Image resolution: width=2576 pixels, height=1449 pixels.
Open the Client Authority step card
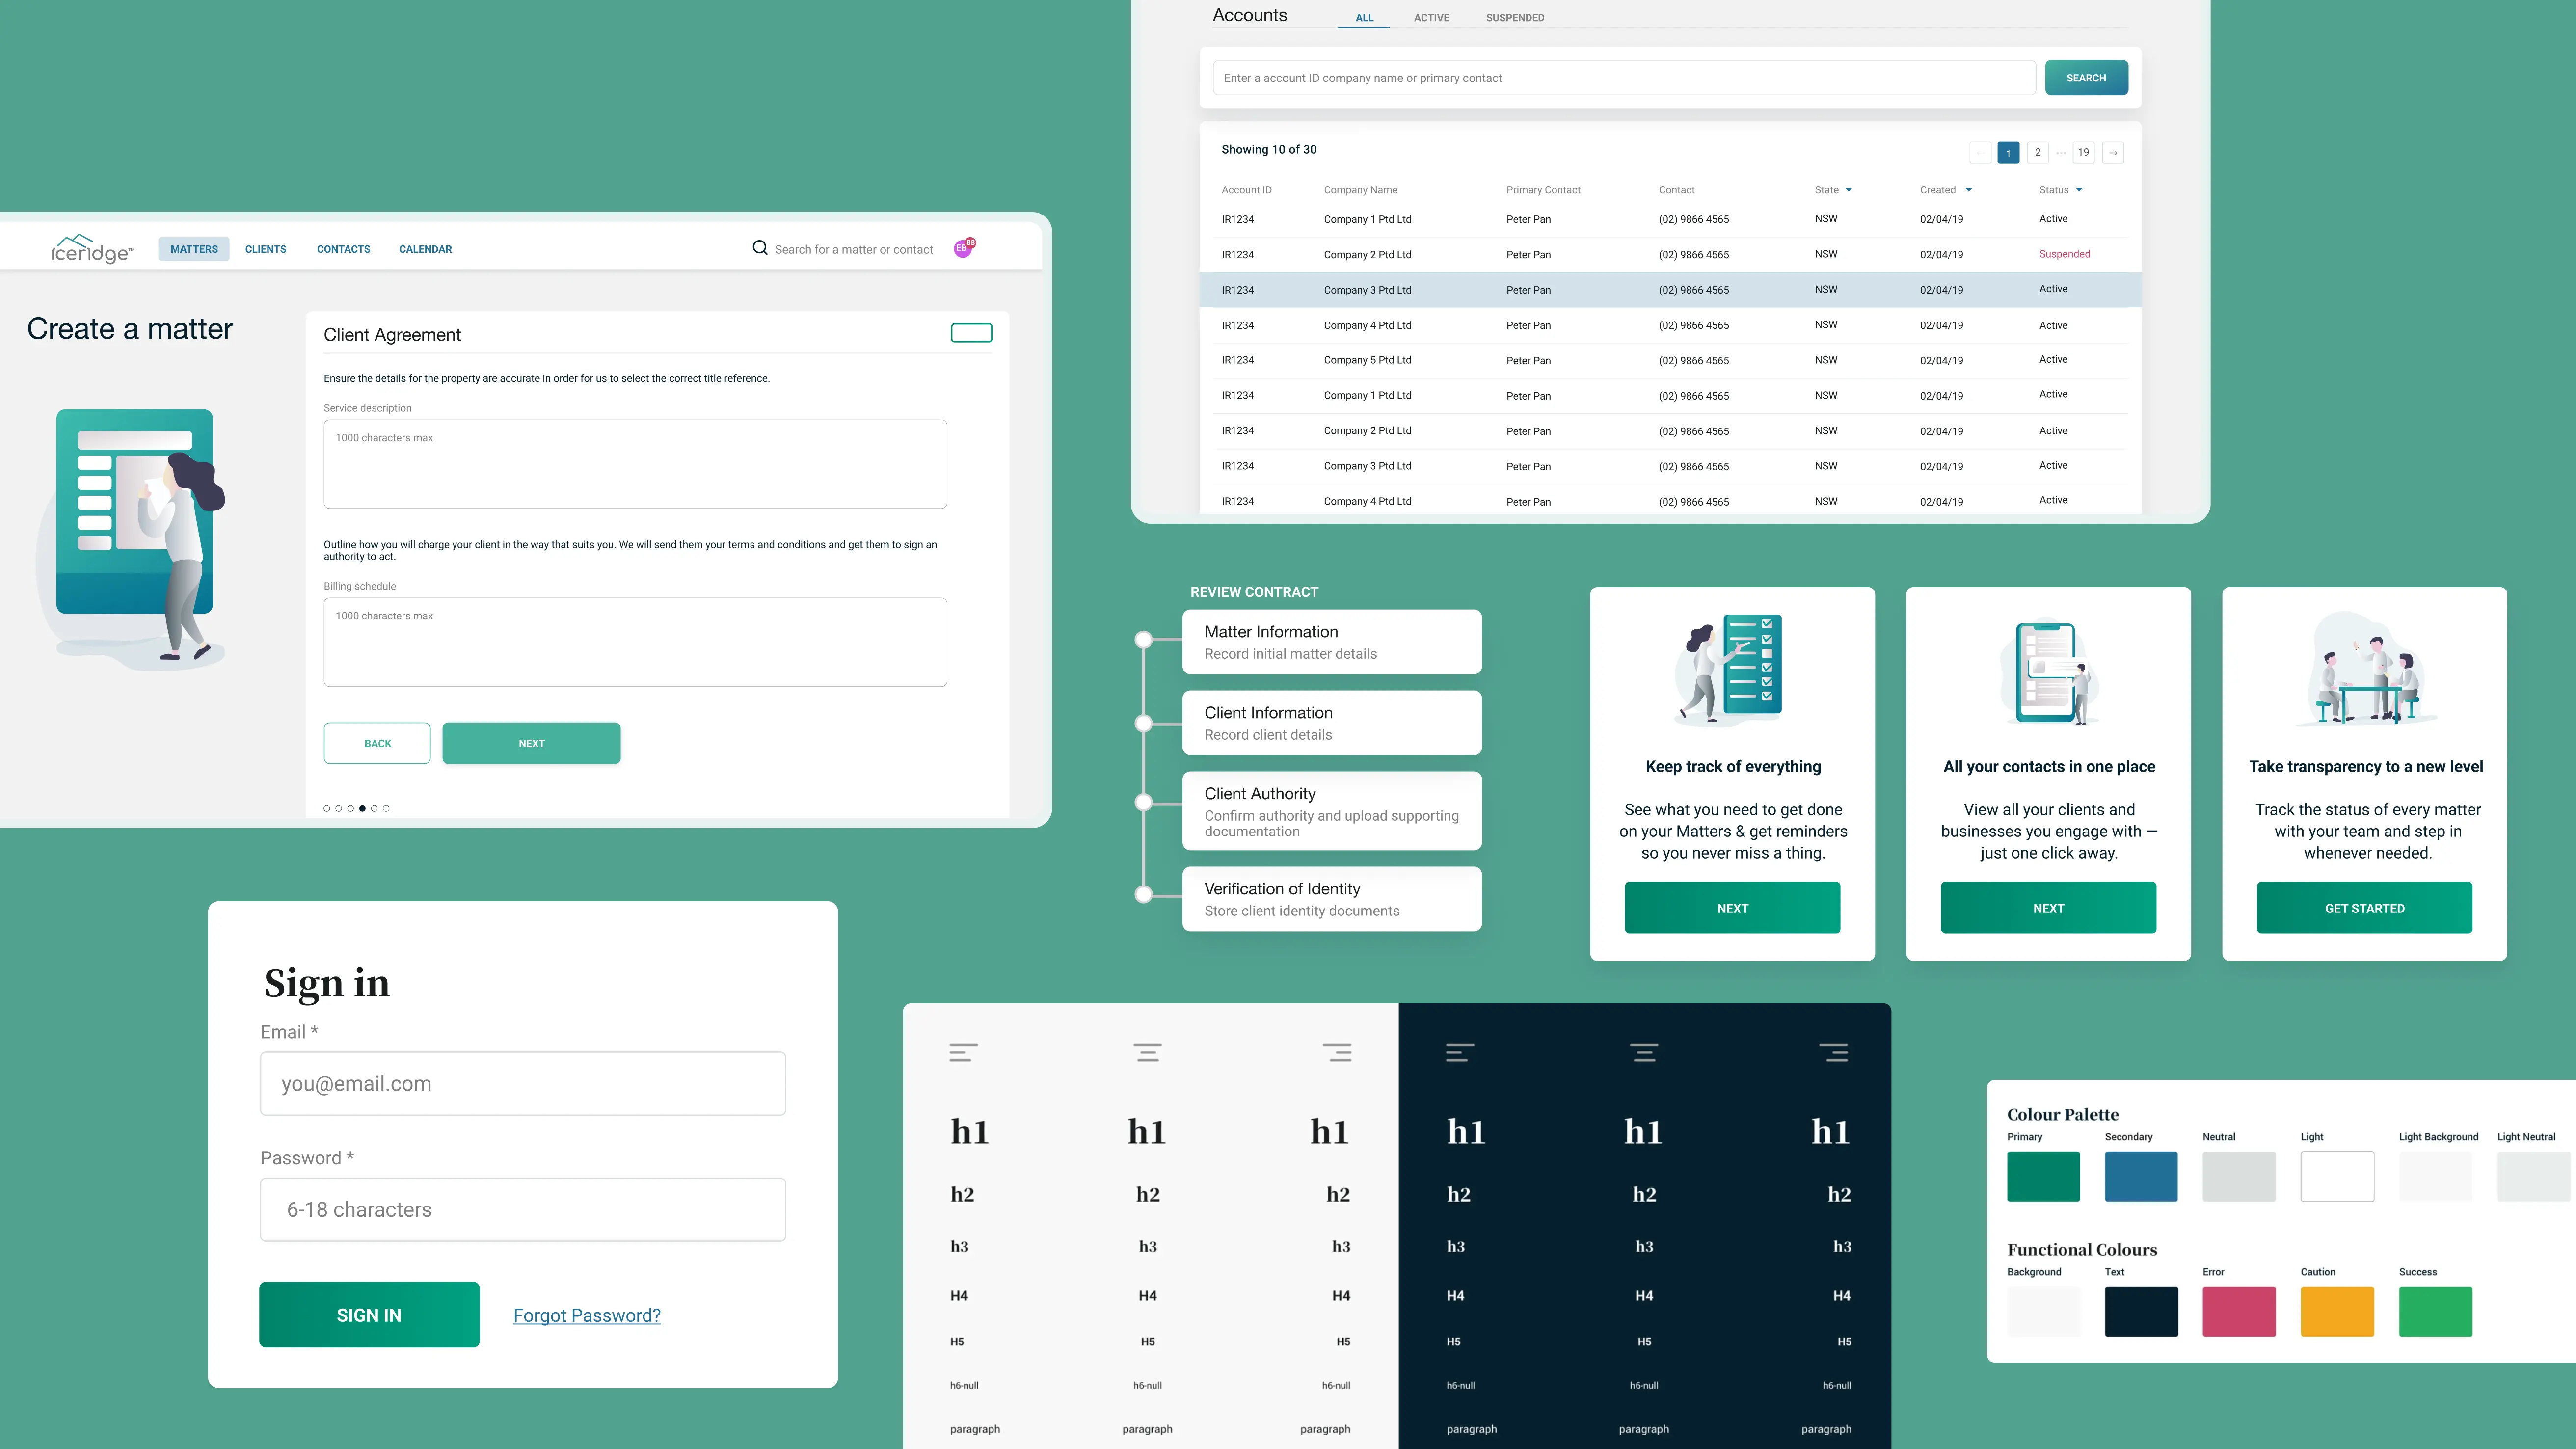[x=1332, y=810]
